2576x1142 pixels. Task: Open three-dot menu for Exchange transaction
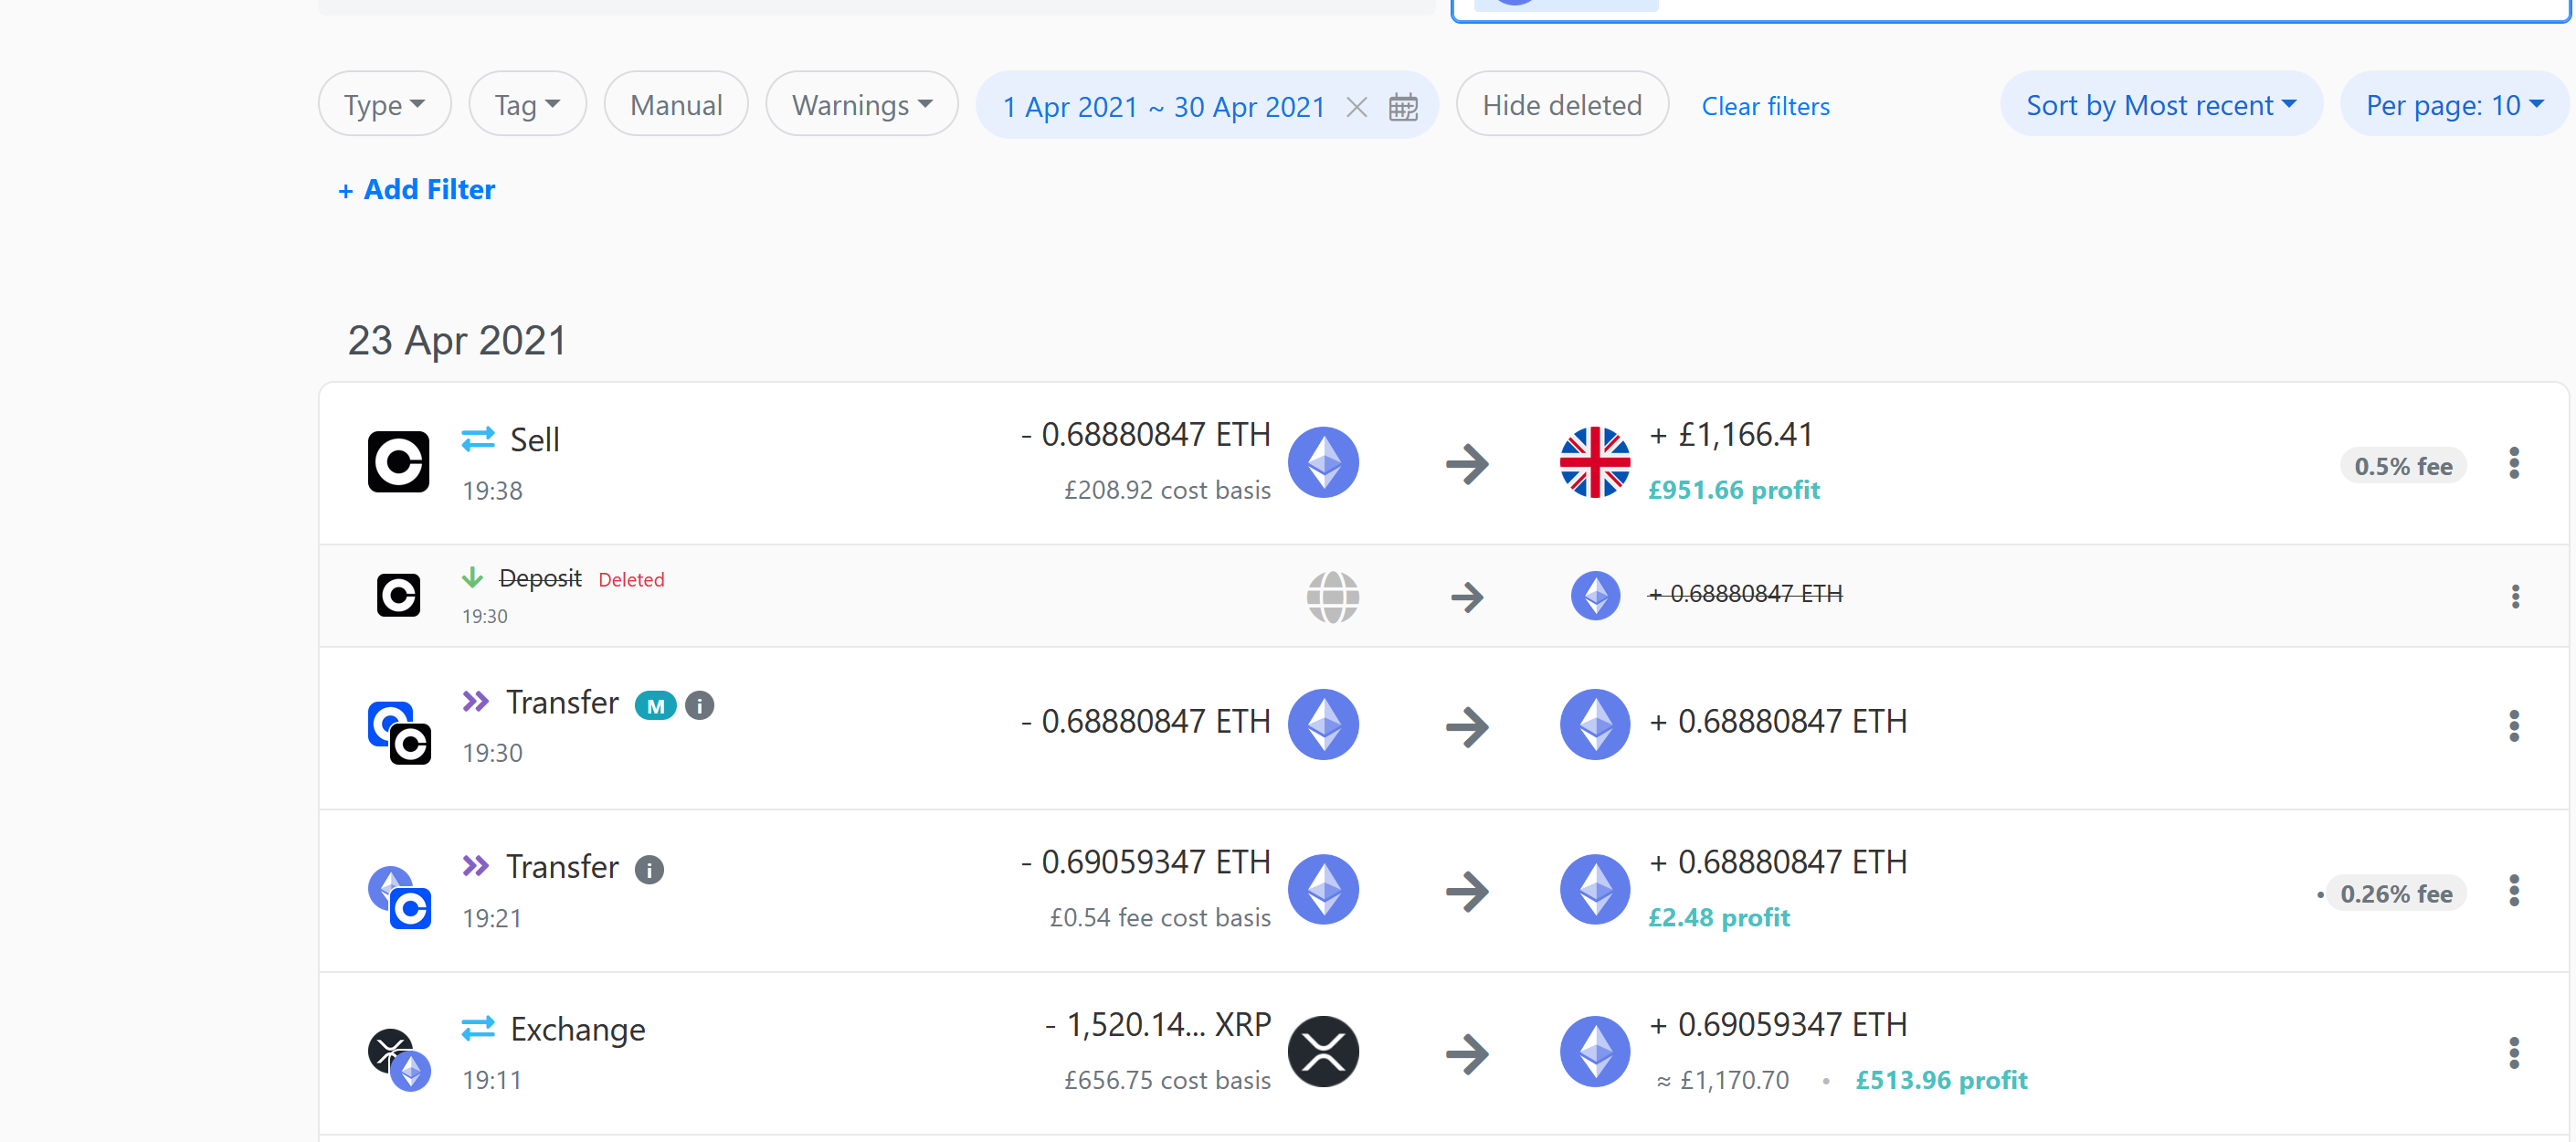click(2513, 1052)
